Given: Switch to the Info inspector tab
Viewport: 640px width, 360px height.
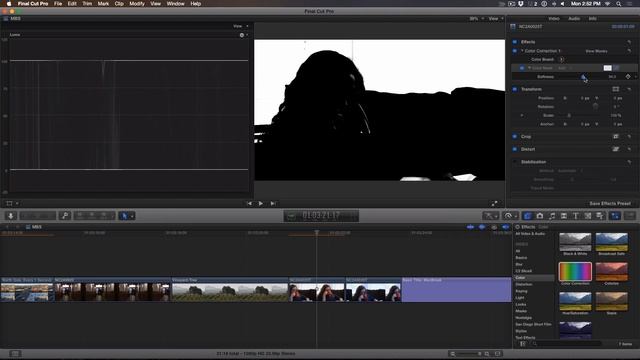Looking at the screenshot, I should point(592,19).
